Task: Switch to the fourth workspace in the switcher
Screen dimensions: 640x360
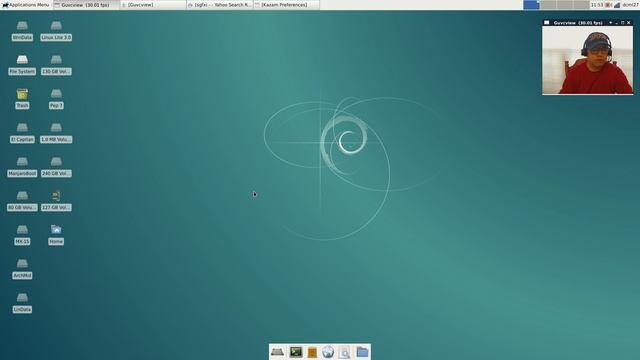Action: tap(581, 5)
